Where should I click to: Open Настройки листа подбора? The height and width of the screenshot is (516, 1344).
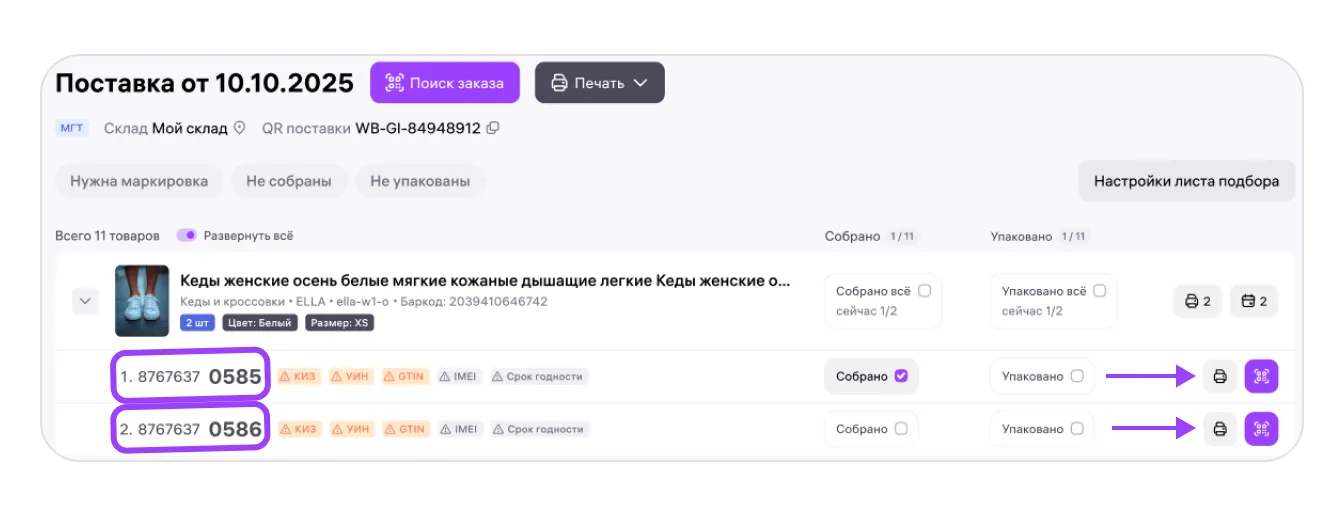point(1186,182)
